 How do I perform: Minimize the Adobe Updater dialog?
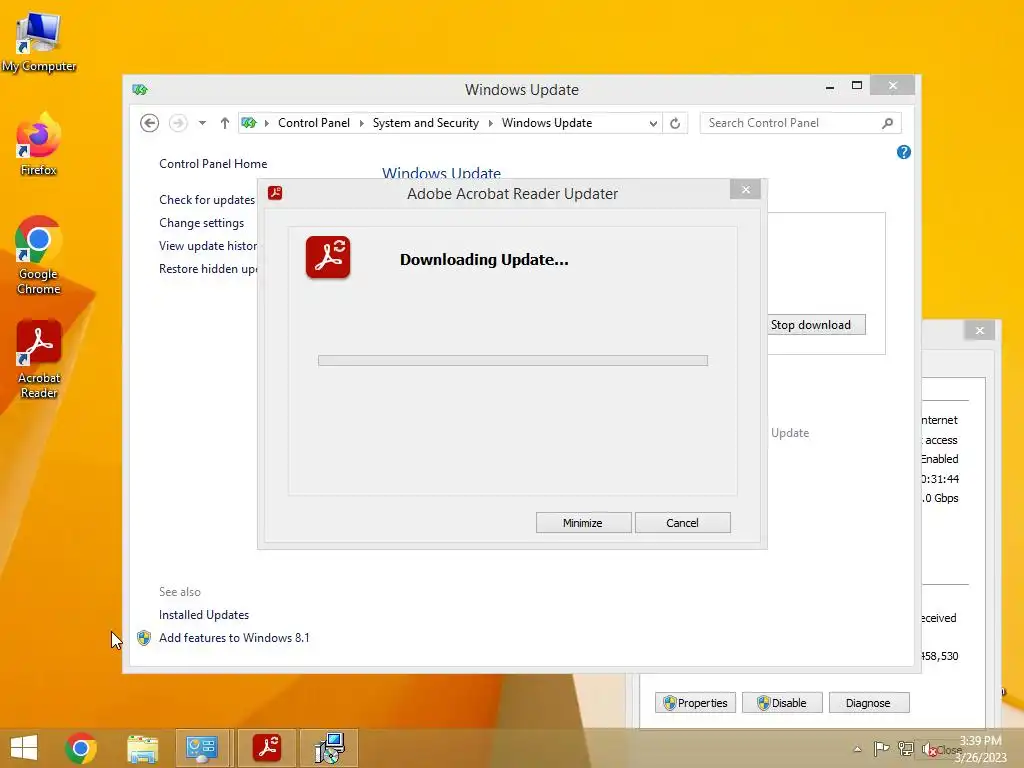coord(583,522)
